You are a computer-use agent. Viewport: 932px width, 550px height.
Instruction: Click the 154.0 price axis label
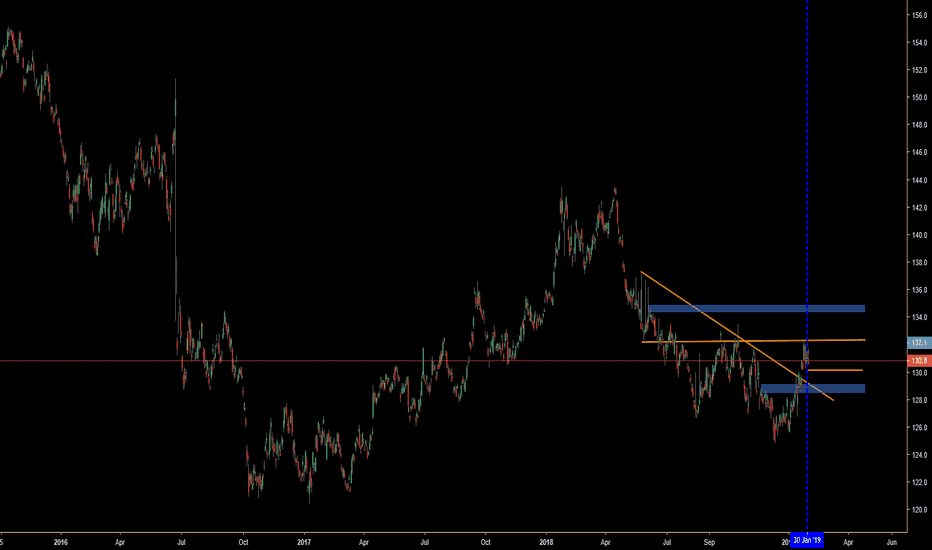[x=920, y=42]
